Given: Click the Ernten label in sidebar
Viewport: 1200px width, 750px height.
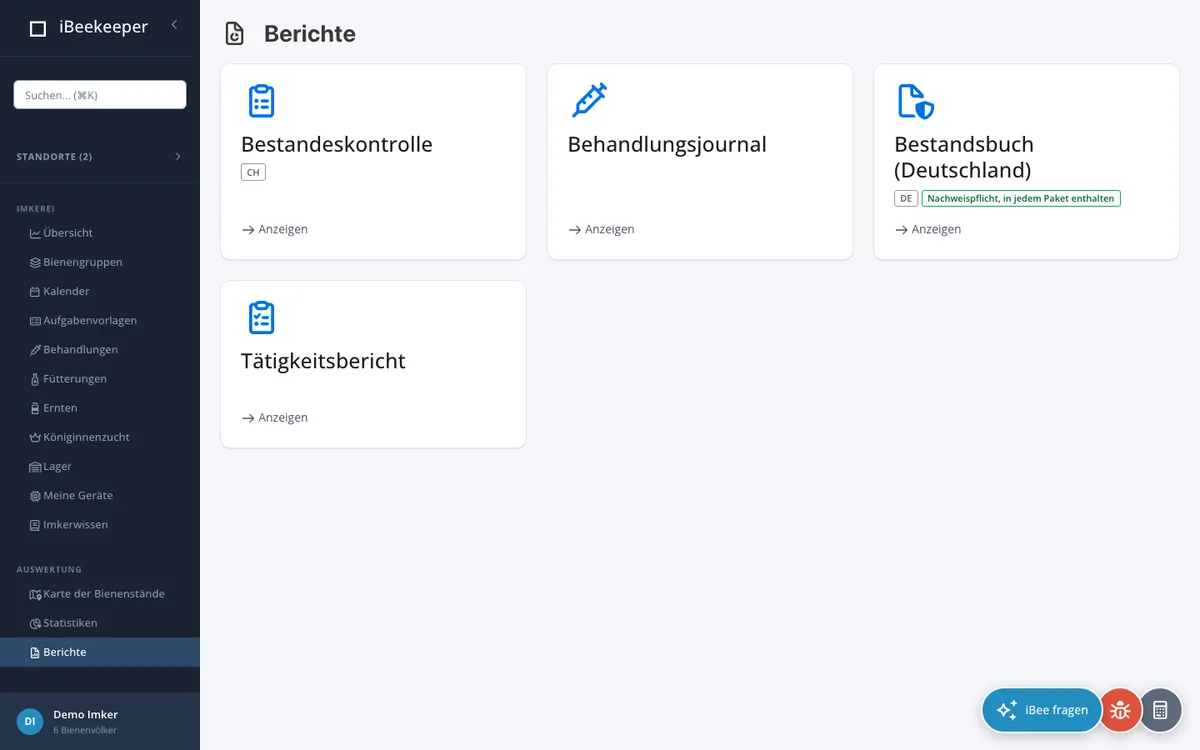Looking at the screenshot, I should pos(60,408).
